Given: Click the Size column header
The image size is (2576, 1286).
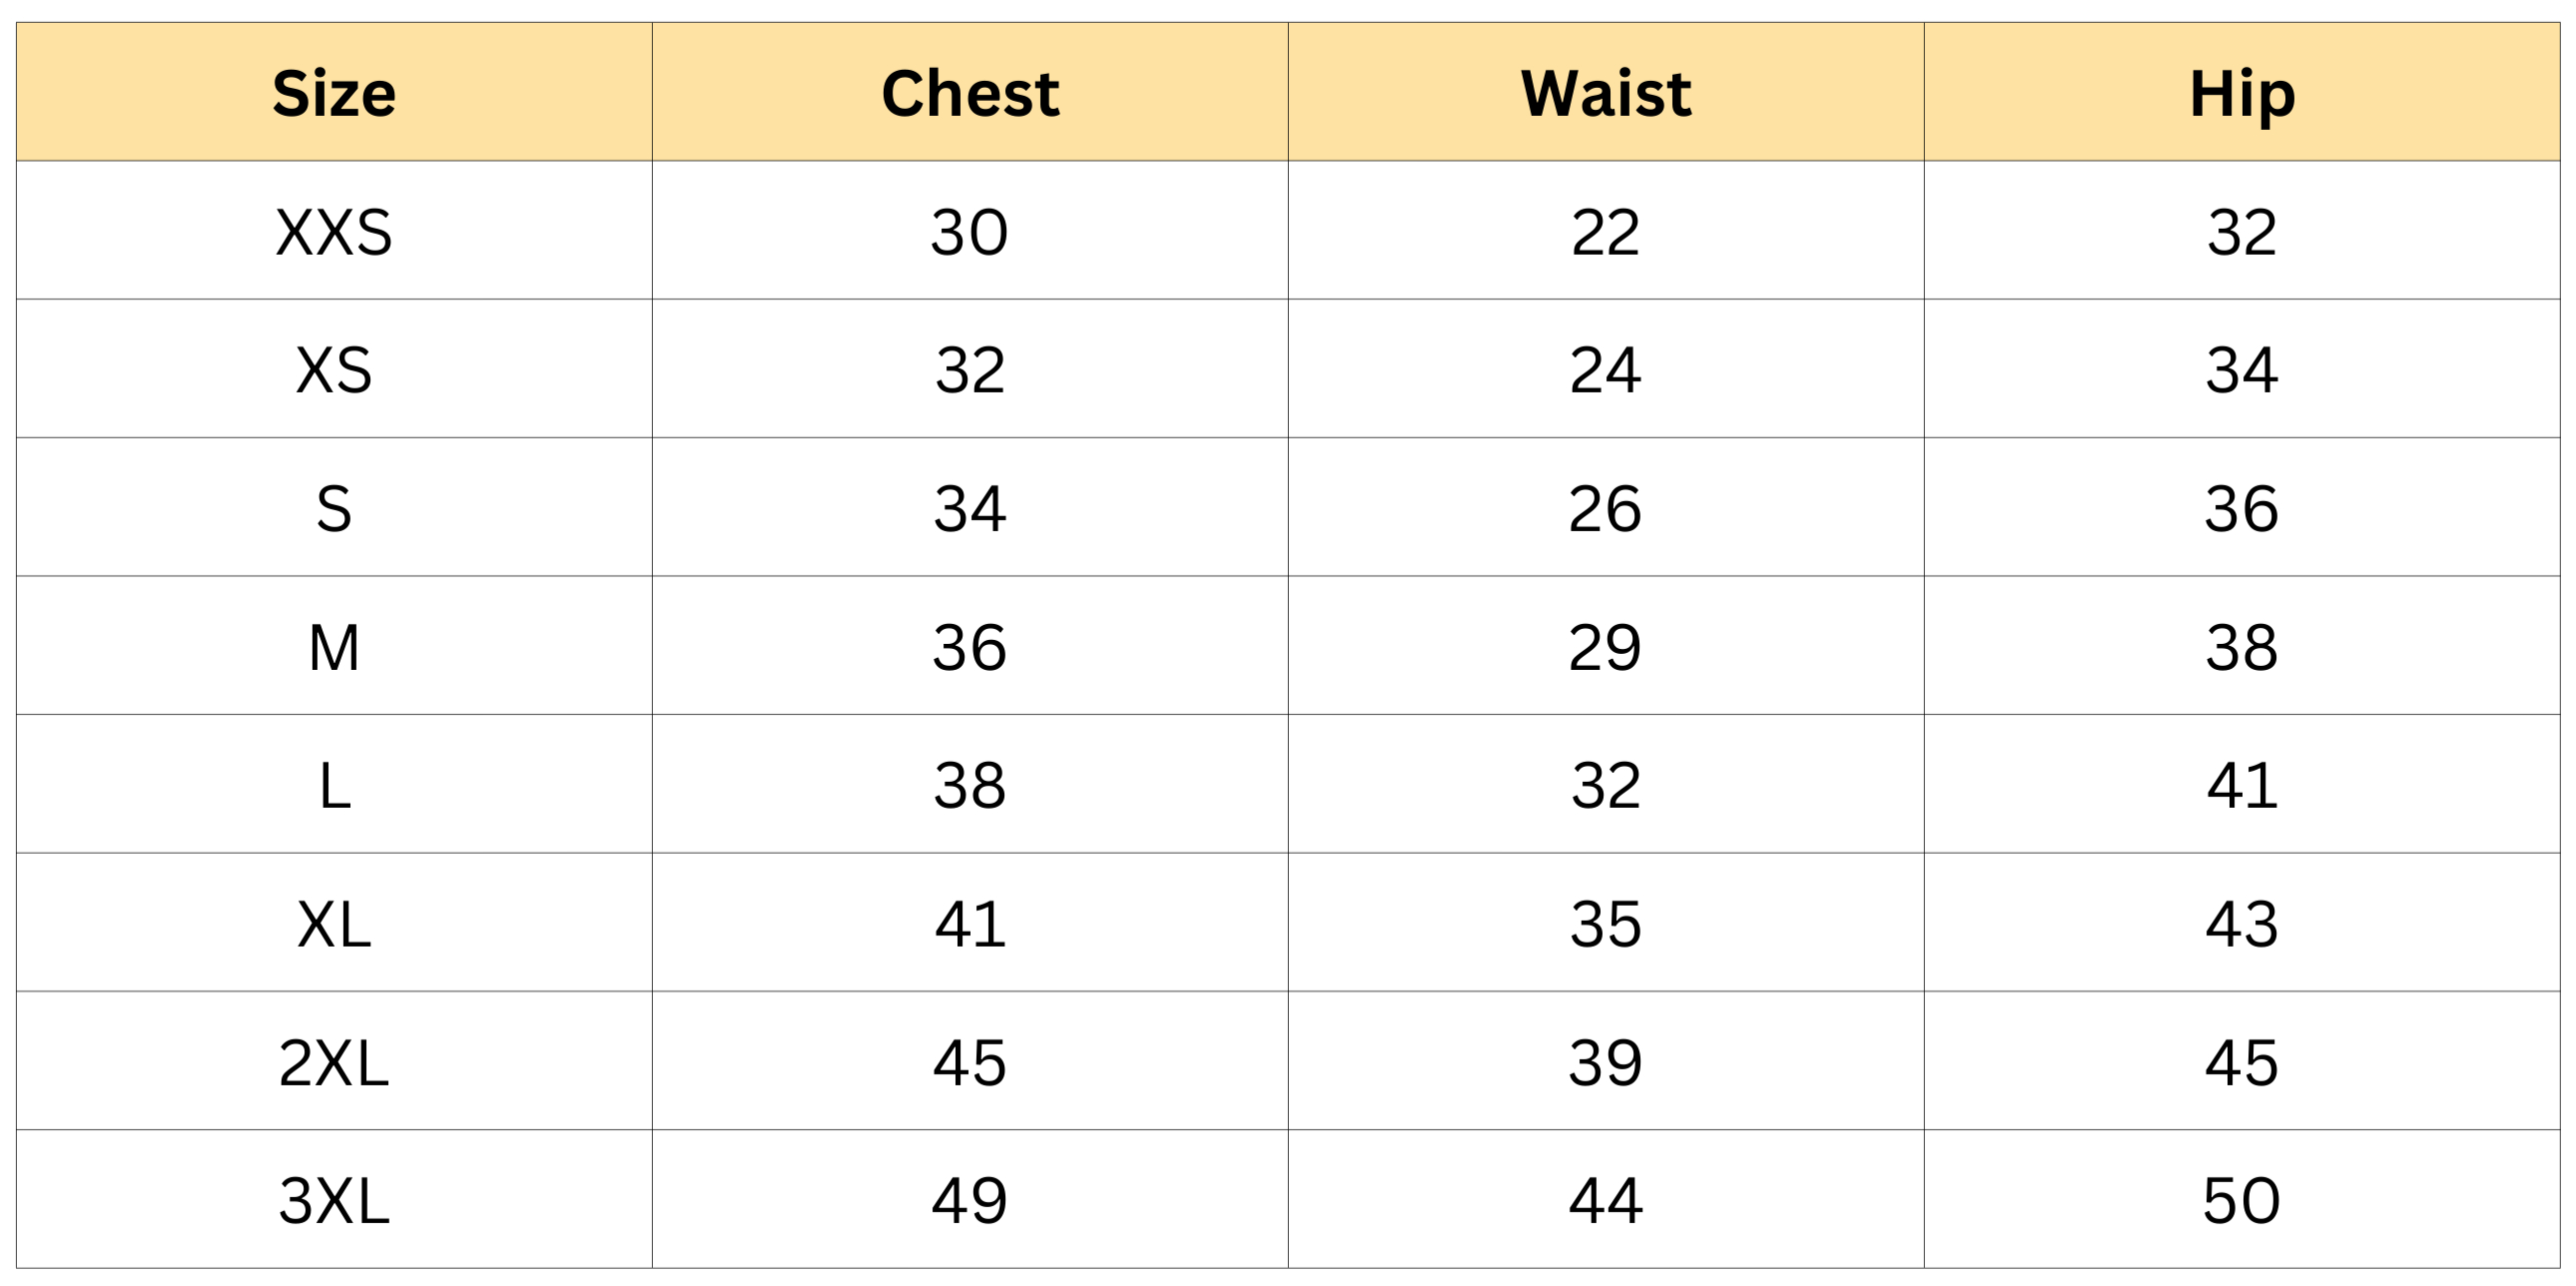Looking at the screenshot, I should point(334,93).
